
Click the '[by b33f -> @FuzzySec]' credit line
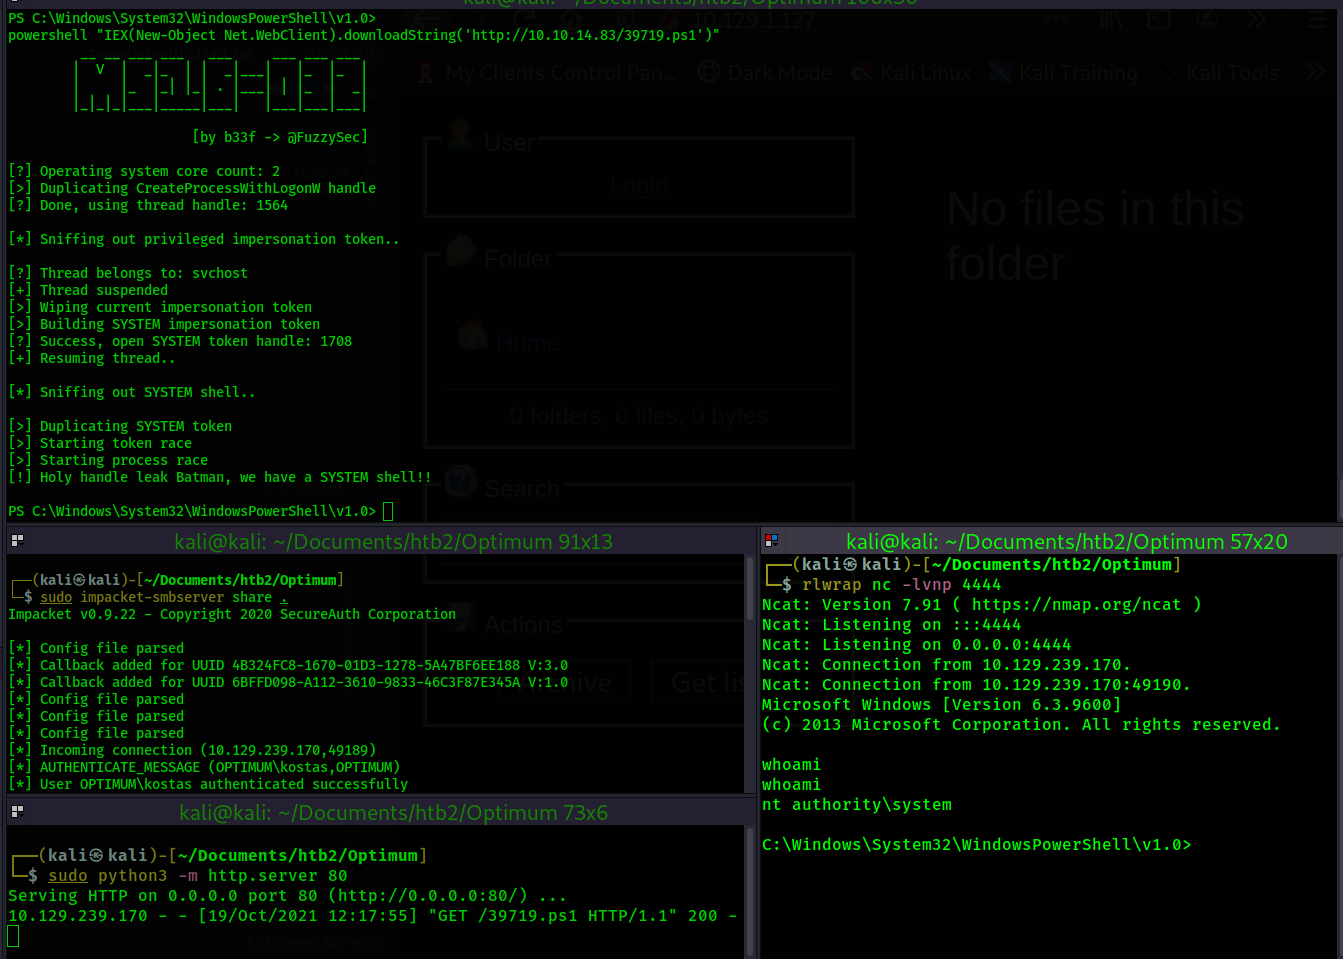click(x=280, y=137)
